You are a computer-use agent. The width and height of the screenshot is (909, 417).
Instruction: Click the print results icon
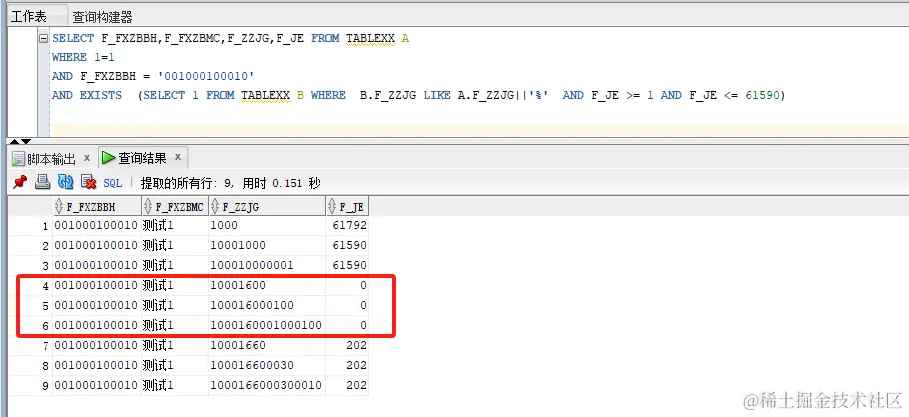coord(42,183)
